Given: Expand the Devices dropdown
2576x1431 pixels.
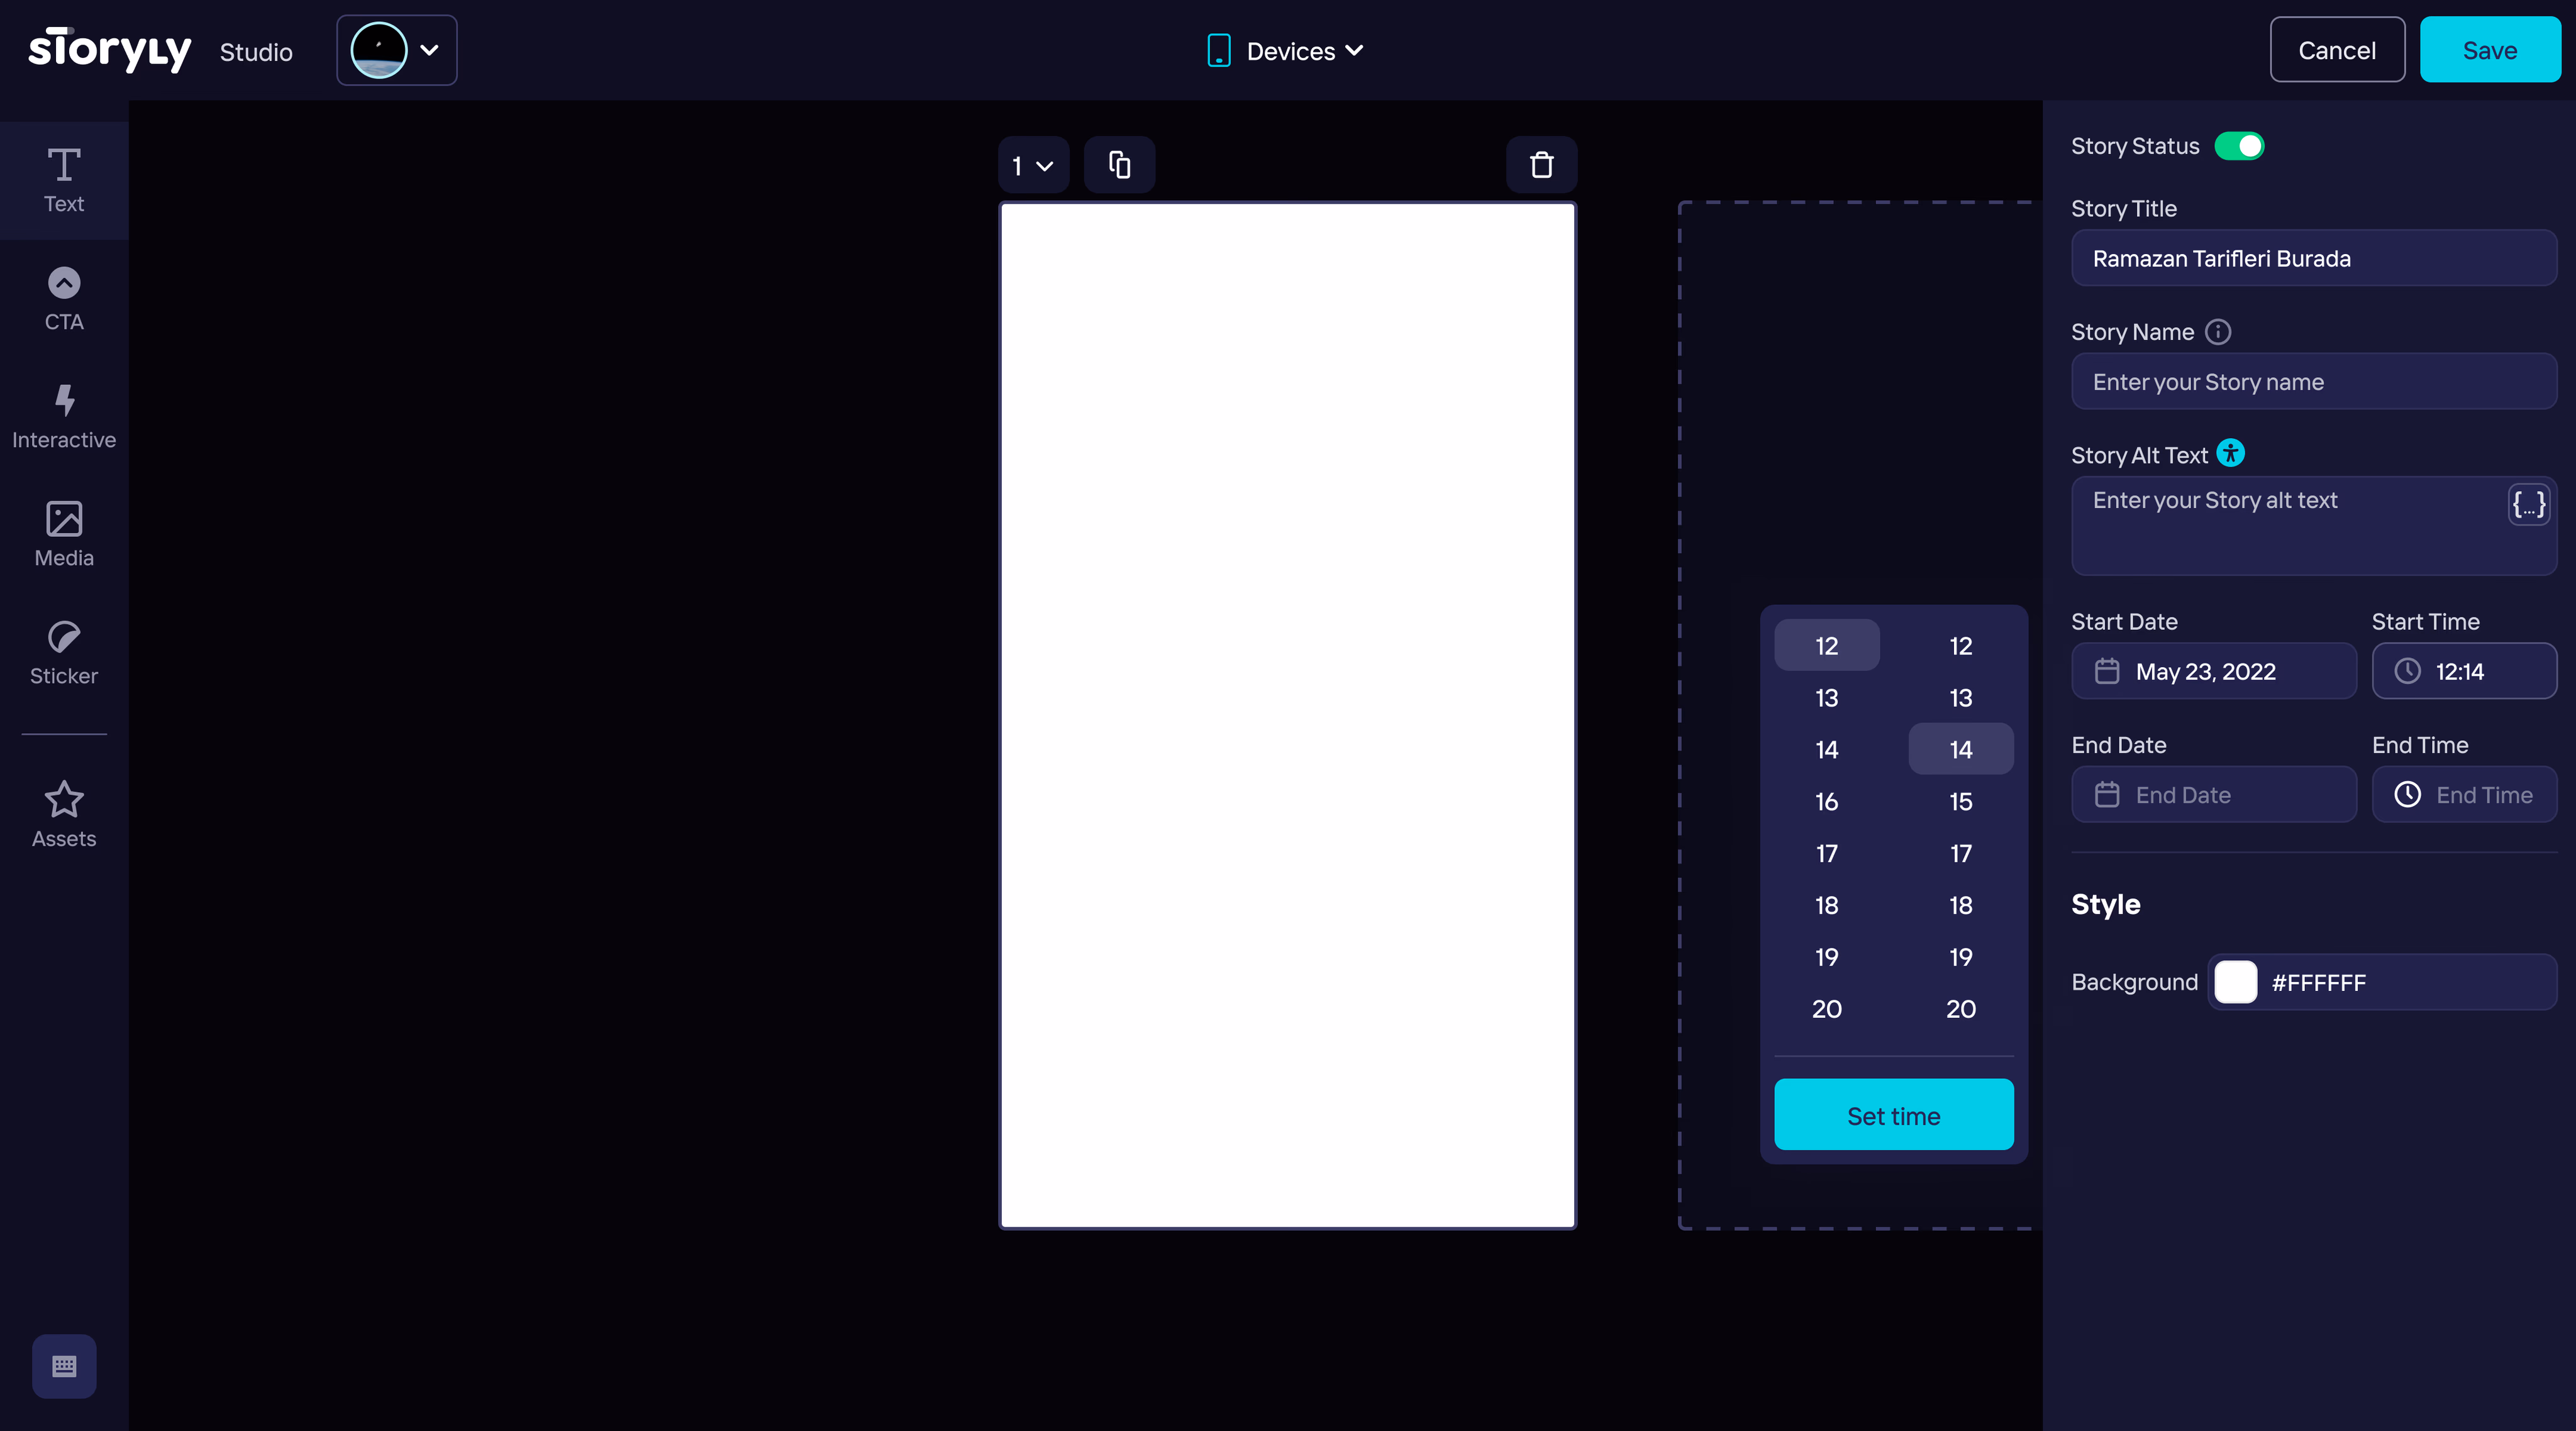Looking at the screenshot, I should 1286,51.
